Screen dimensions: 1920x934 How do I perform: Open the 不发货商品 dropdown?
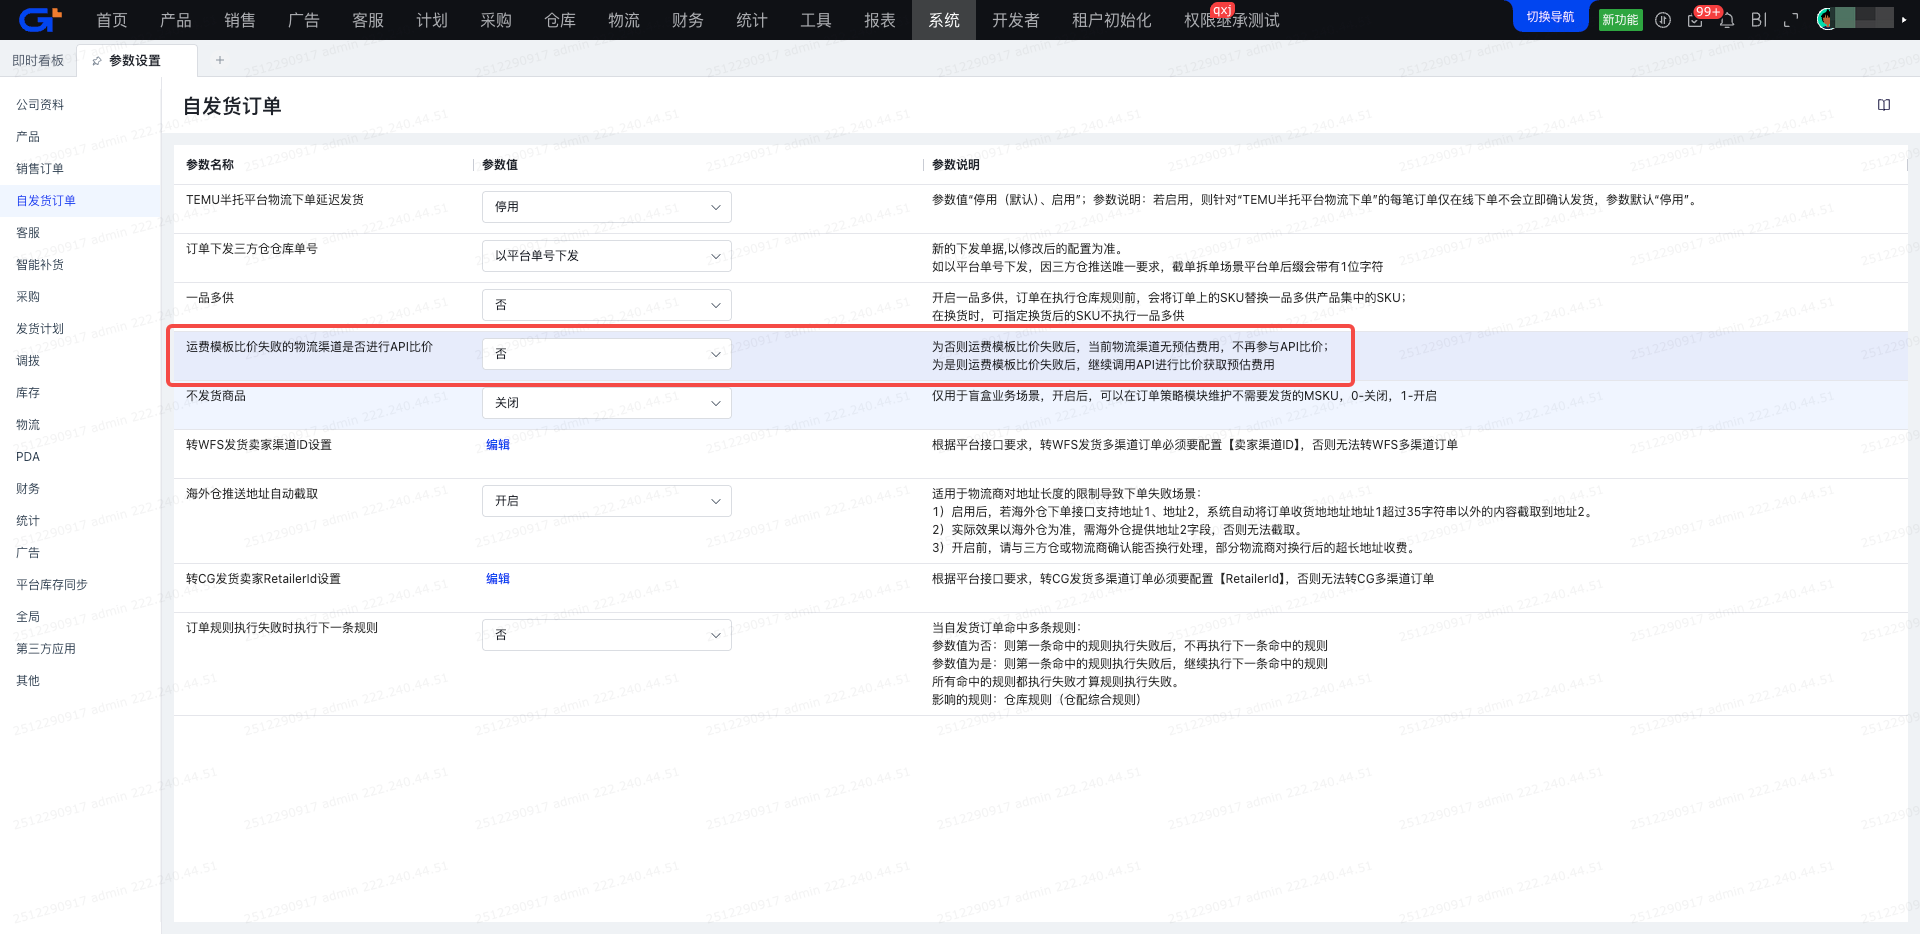[x=607, y=403]
